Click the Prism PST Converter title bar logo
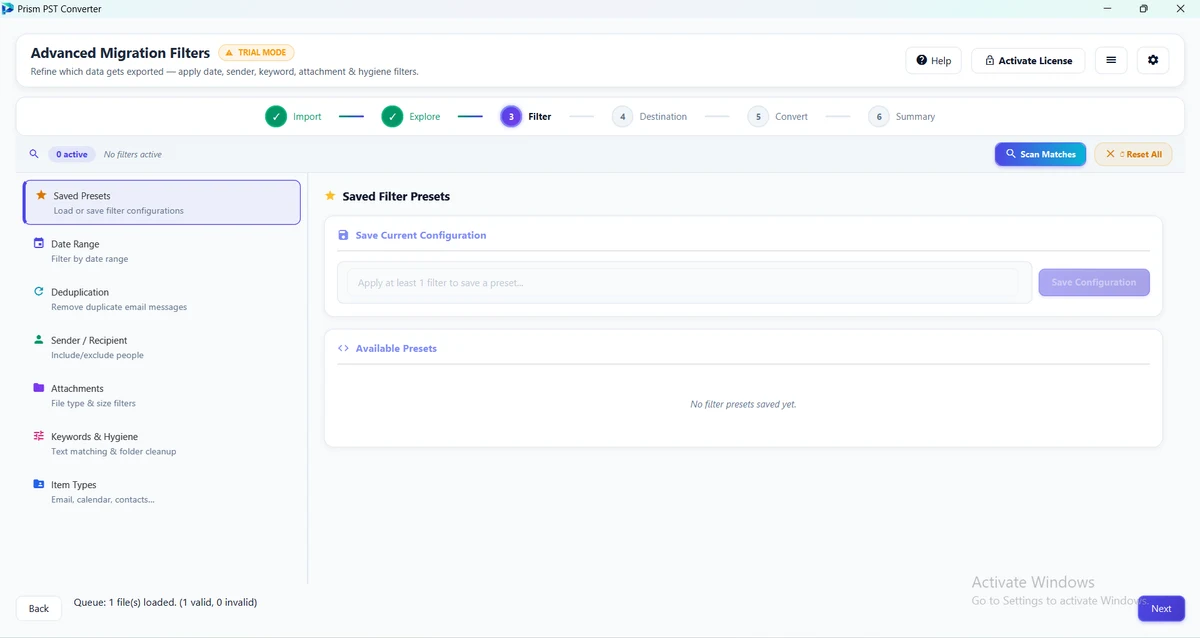The height and width of the screenshot is (638, 1200). click(x=8, y=9)
